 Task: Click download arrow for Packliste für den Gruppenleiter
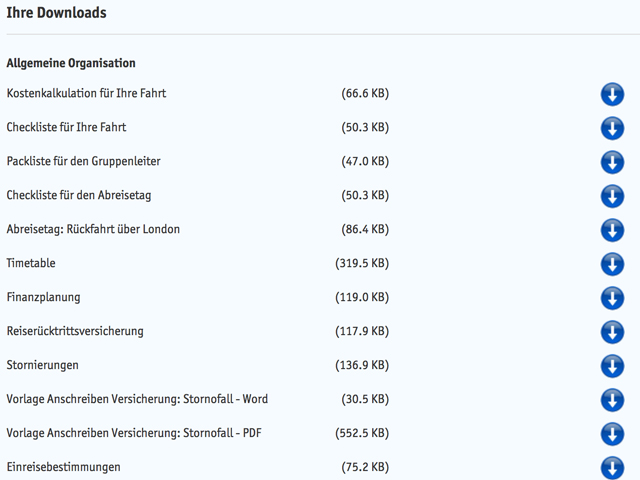(x=612, y=162)
